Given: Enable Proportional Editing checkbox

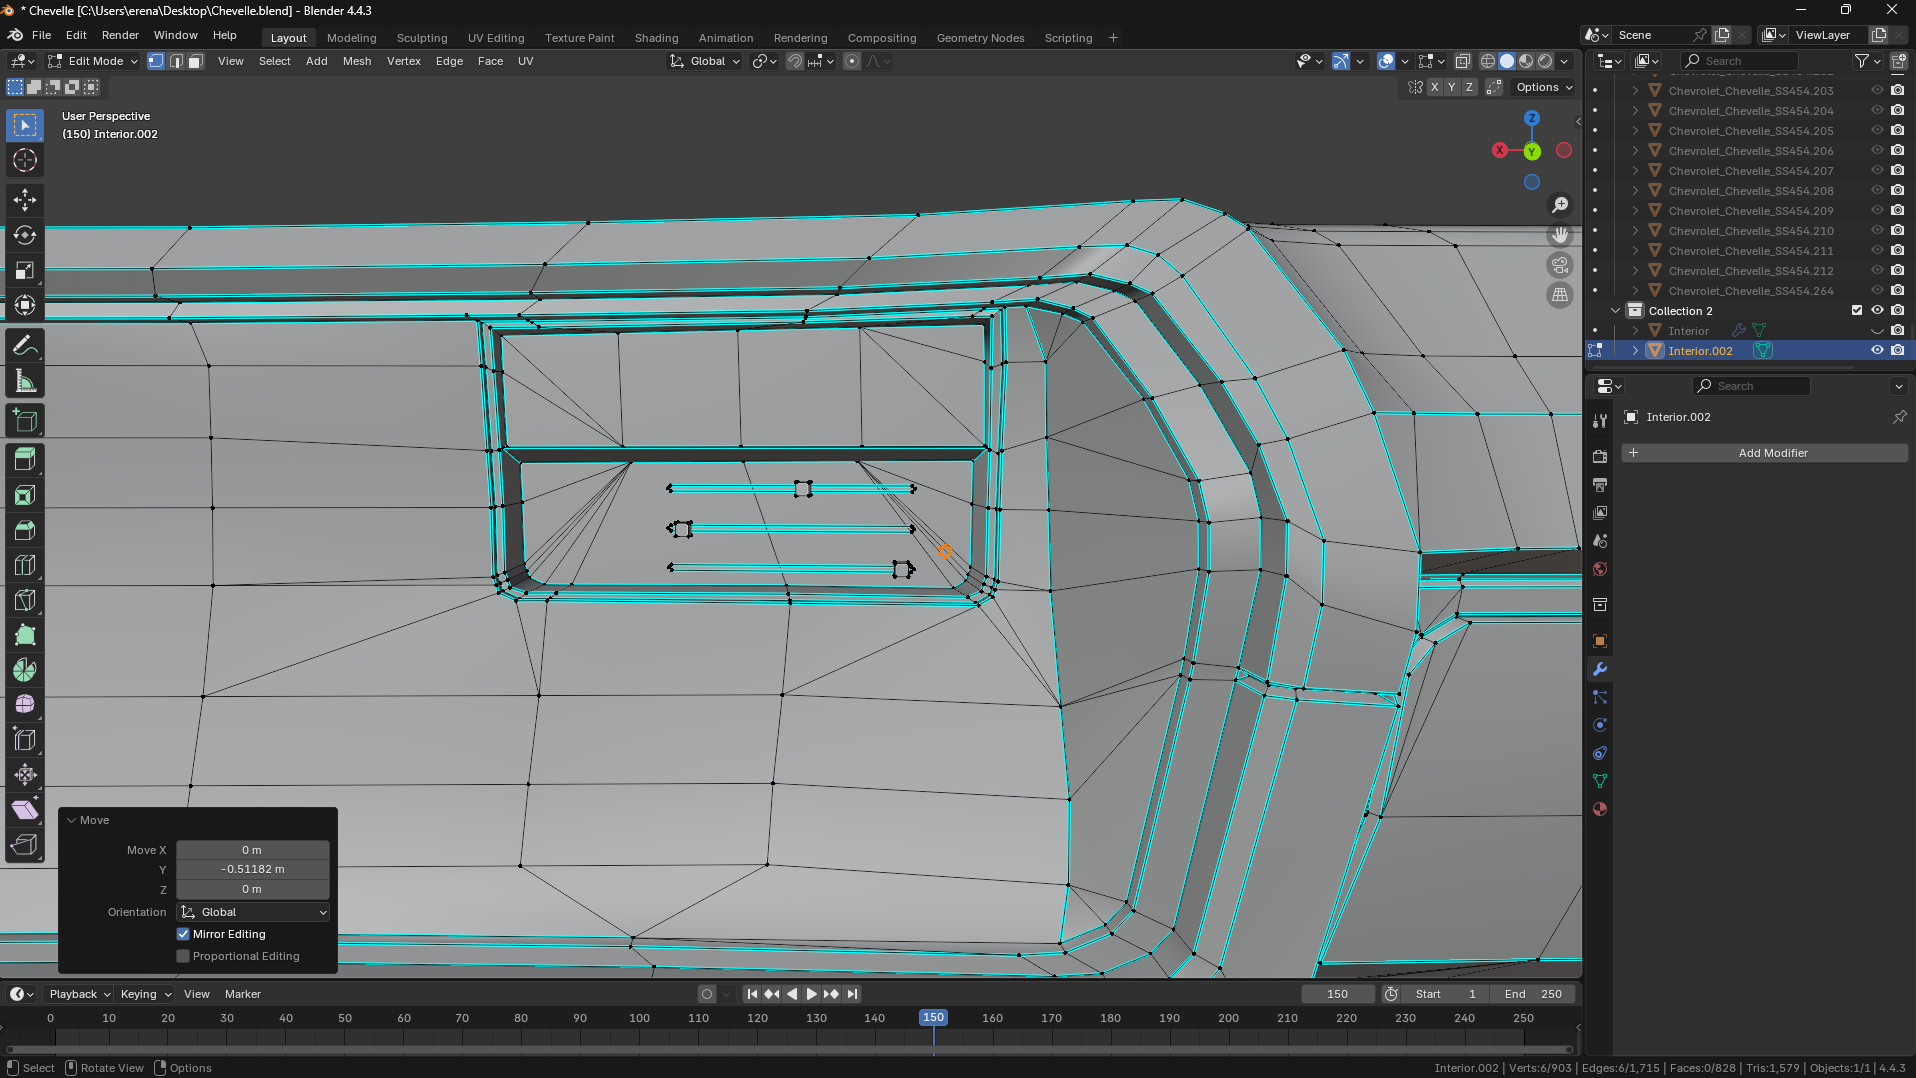Looking at the screenshot, I should [x=183, y=956].
